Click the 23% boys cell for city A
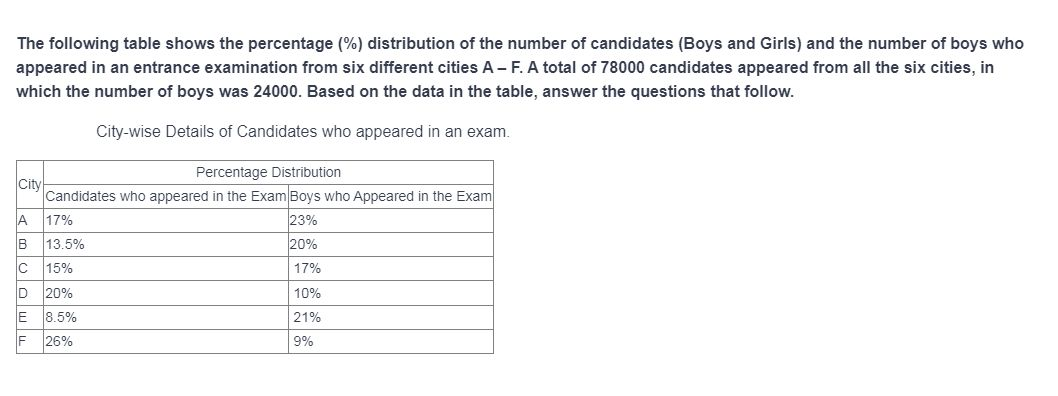Image resolution: width=1058 pixels, height=396 pixels. pyautogui.click(x=391, y=221)
